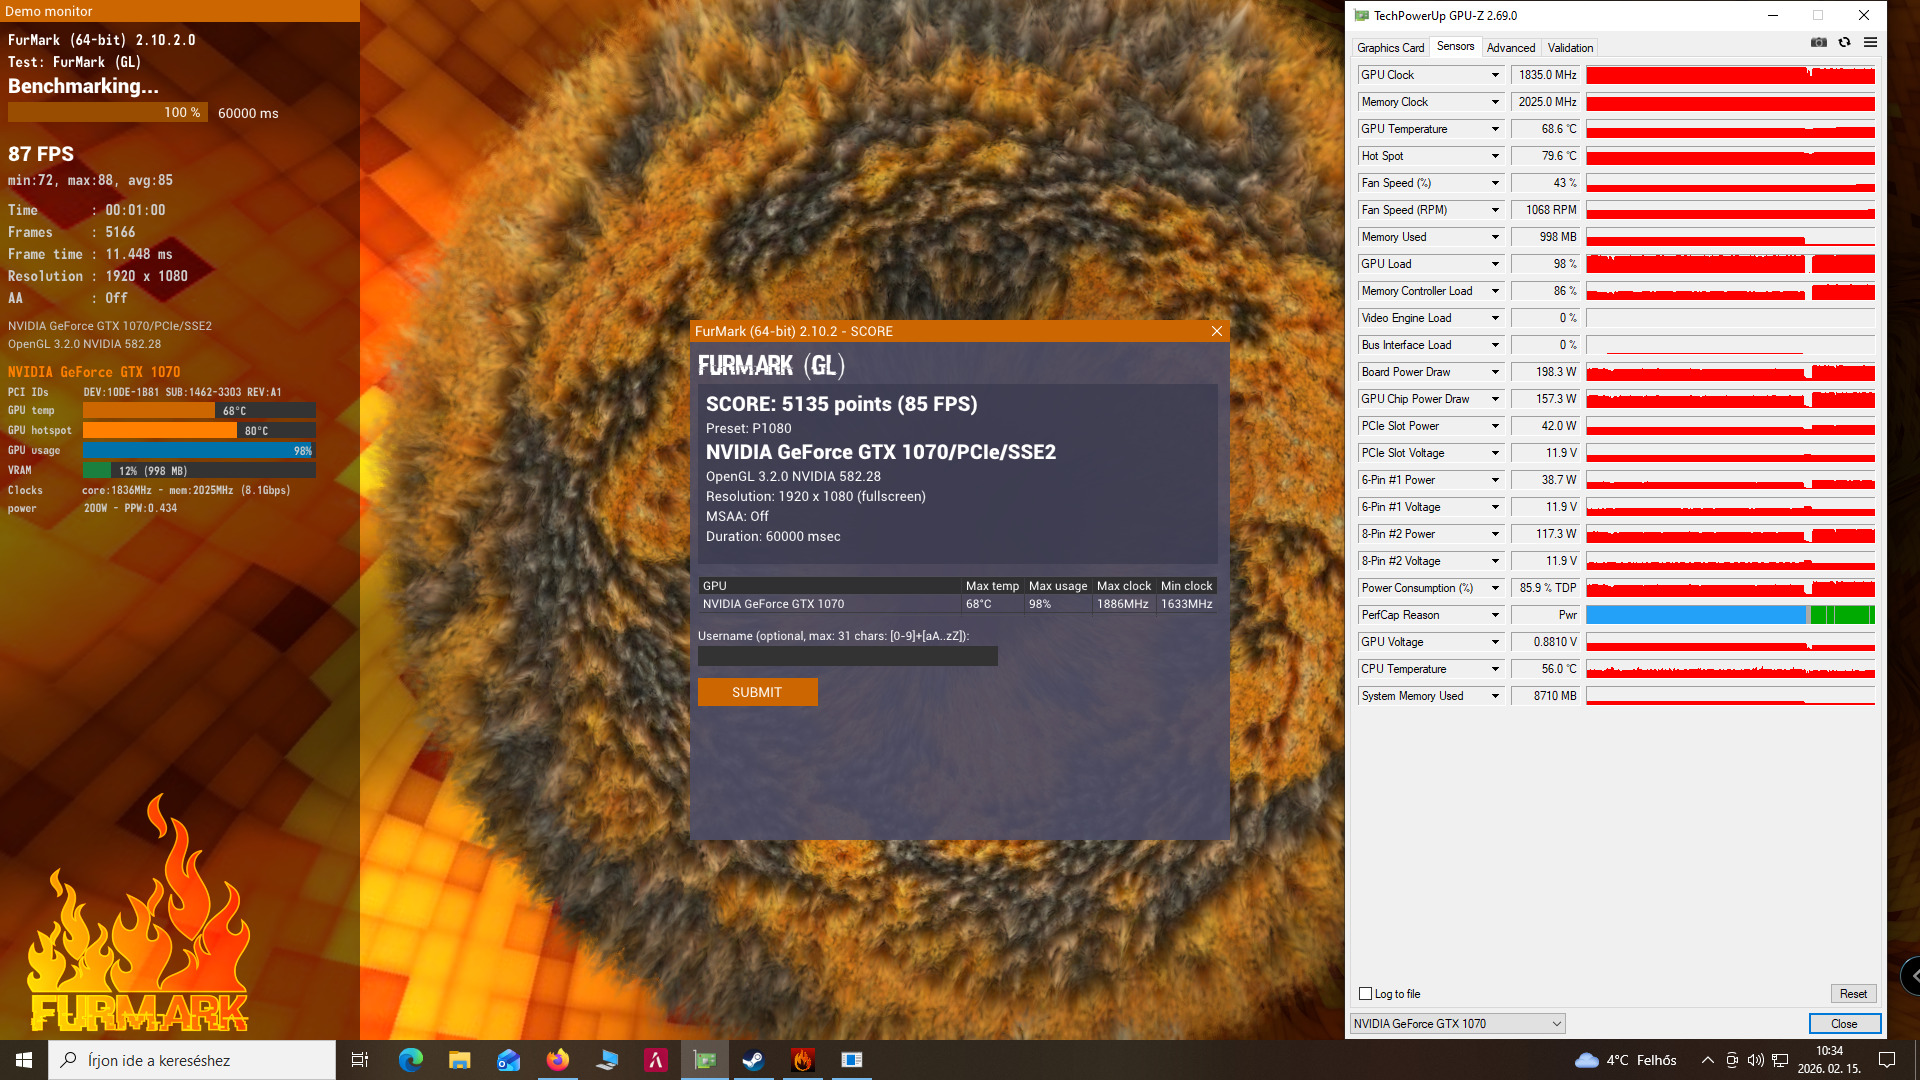
Task: Switch to the Graphics Card tab
Action: coord(1390,48)
